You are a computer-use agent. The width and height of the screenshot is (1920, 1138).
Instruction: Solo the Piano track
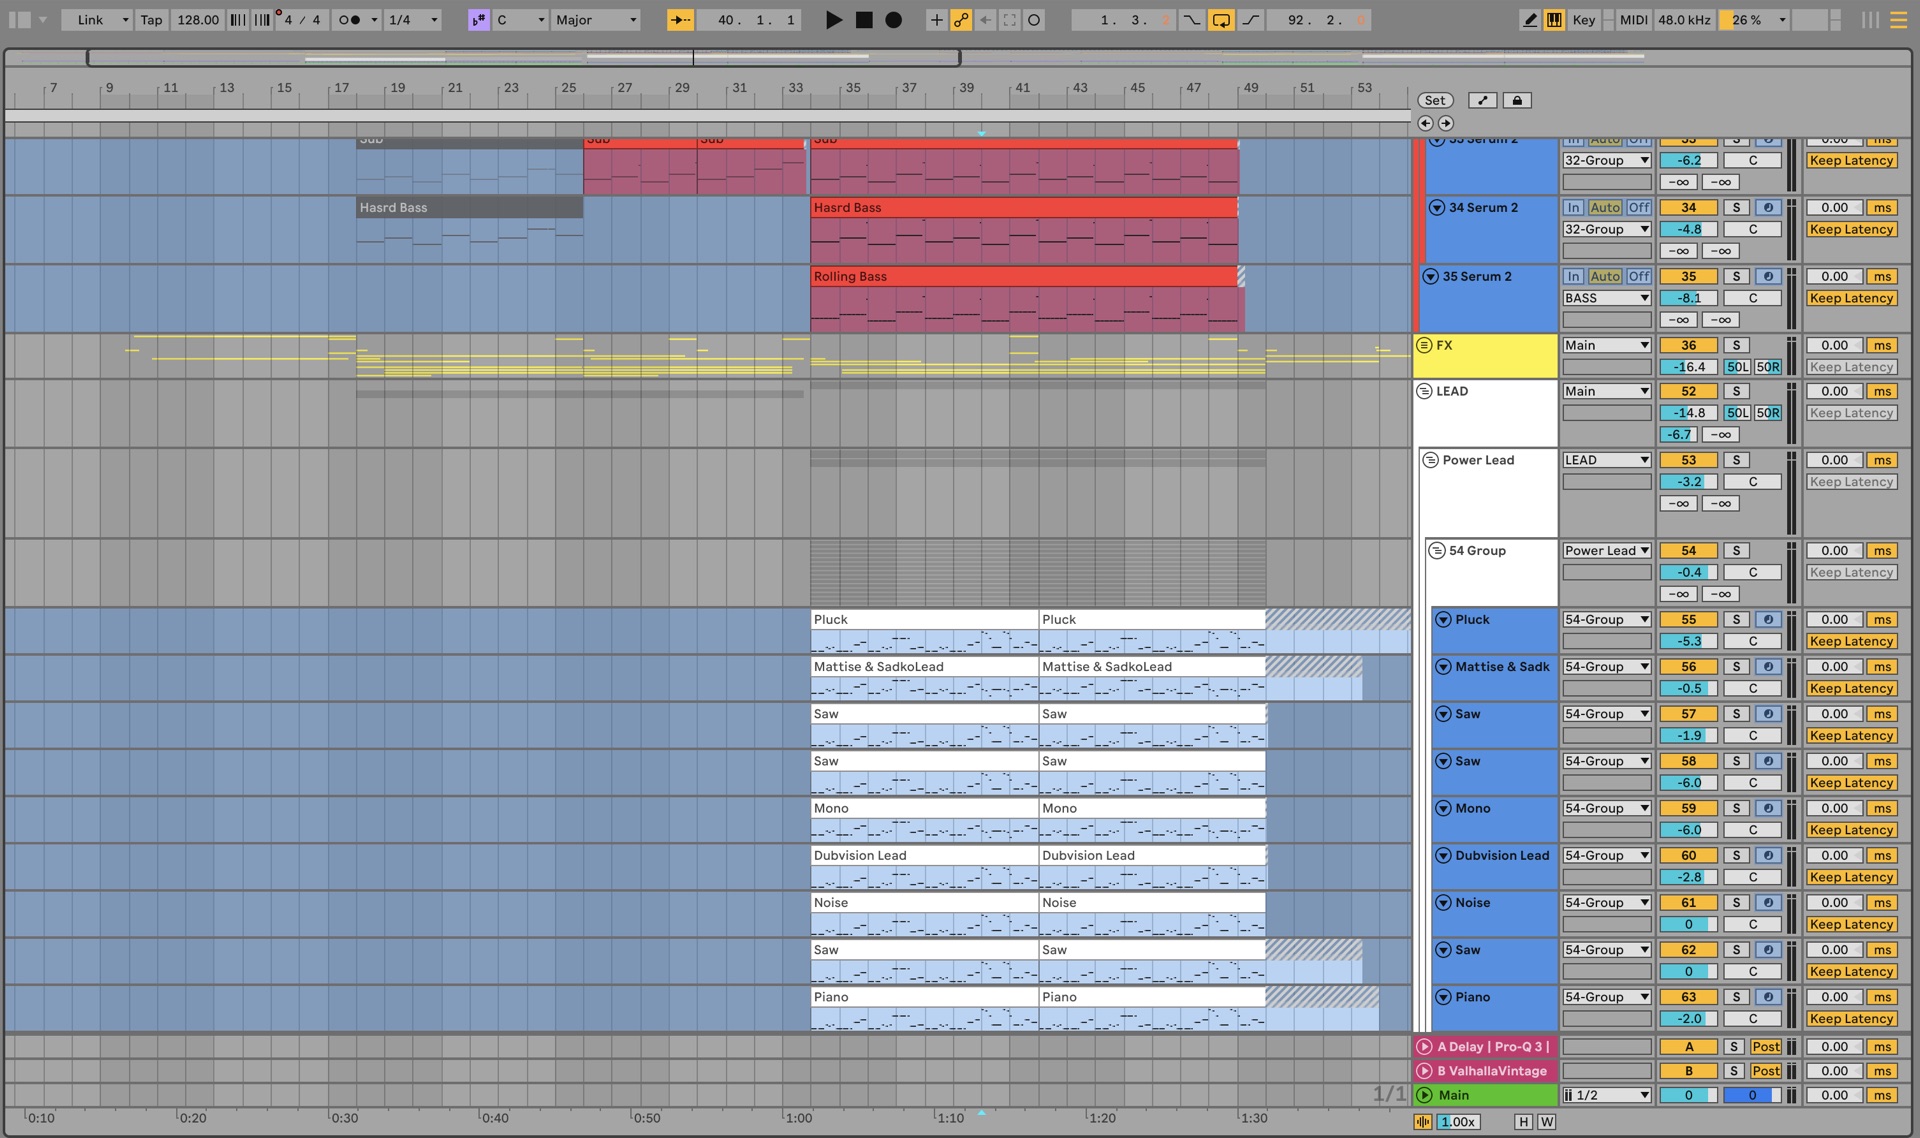[1736, 997]
